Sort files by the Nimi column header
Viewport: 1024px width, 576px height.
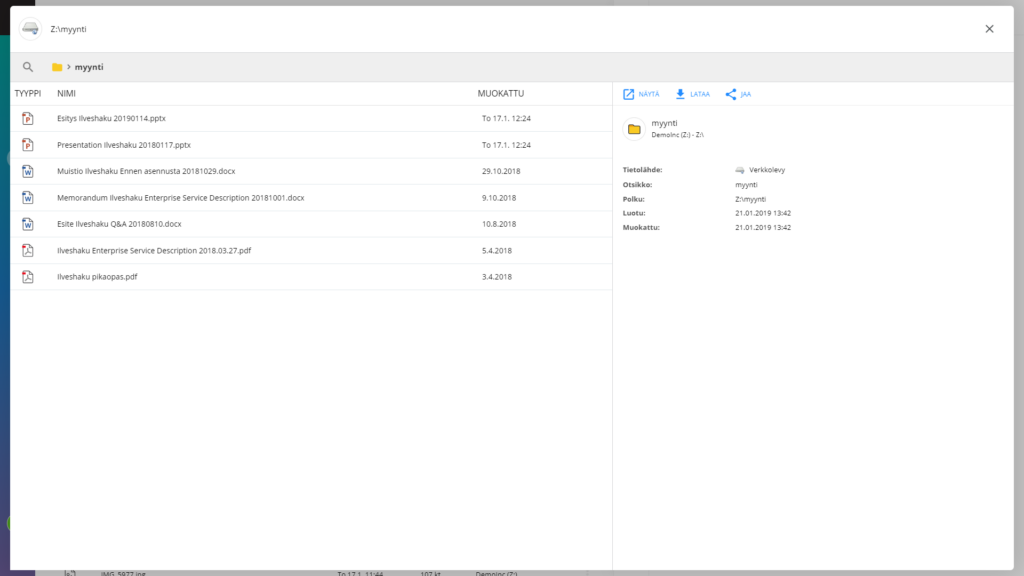click(66, 94)
